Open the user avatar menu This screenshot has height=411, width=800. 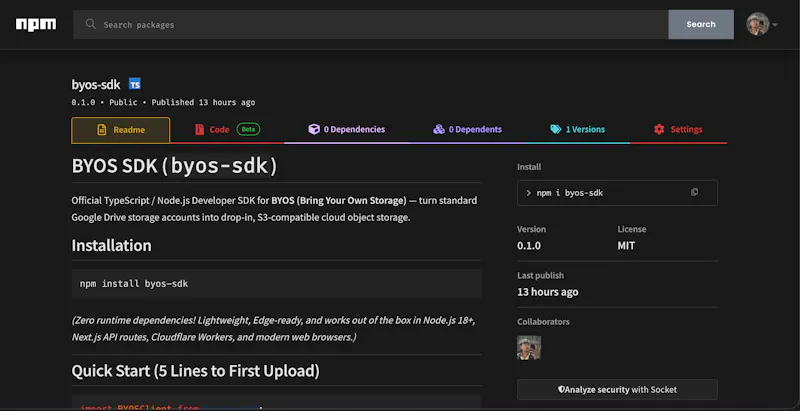[758, 24]
